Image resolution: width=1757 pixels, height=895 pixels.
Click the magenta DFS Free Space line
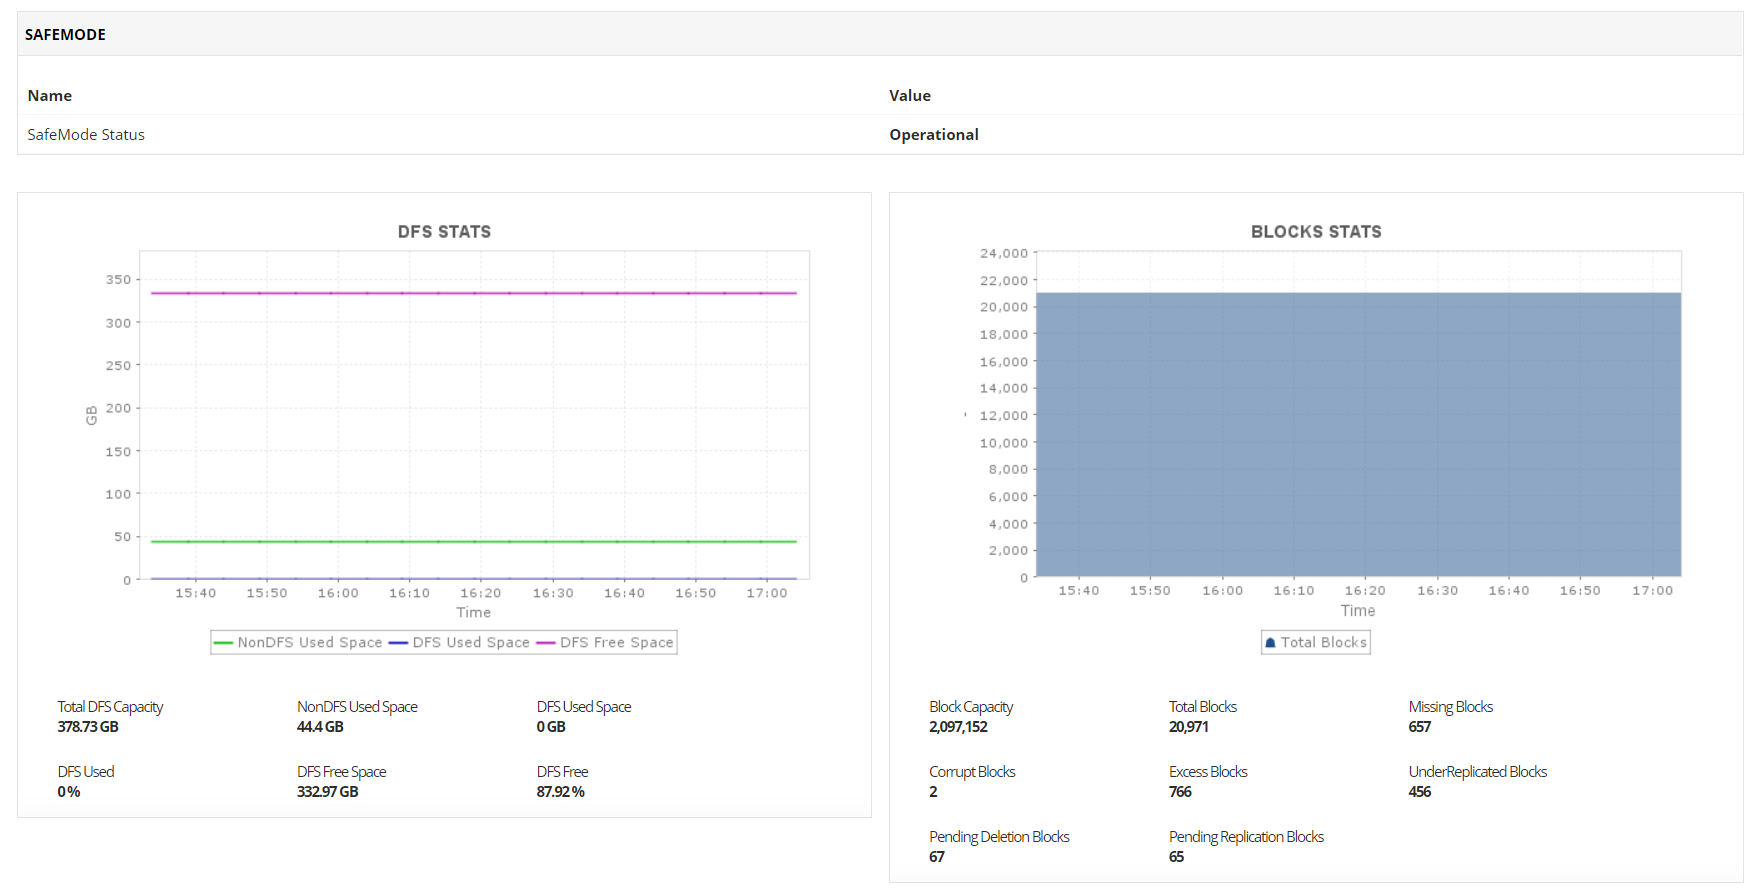[474, 293]
